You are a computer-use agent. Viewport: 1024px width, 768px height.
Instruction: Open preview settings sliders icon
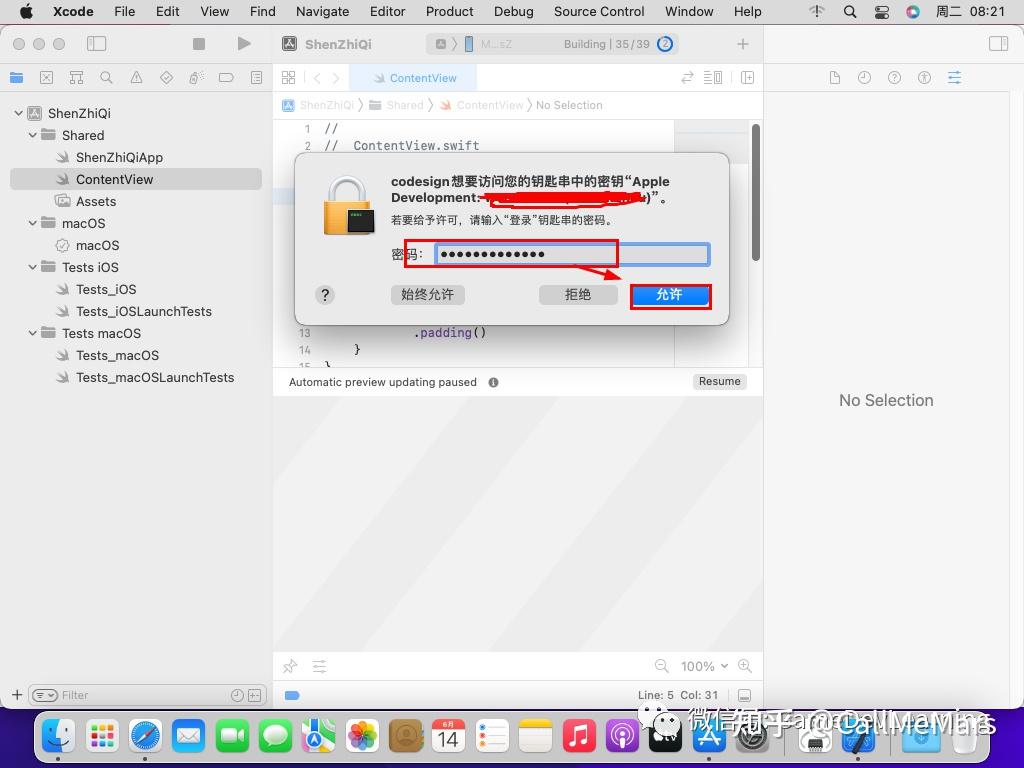319,666
